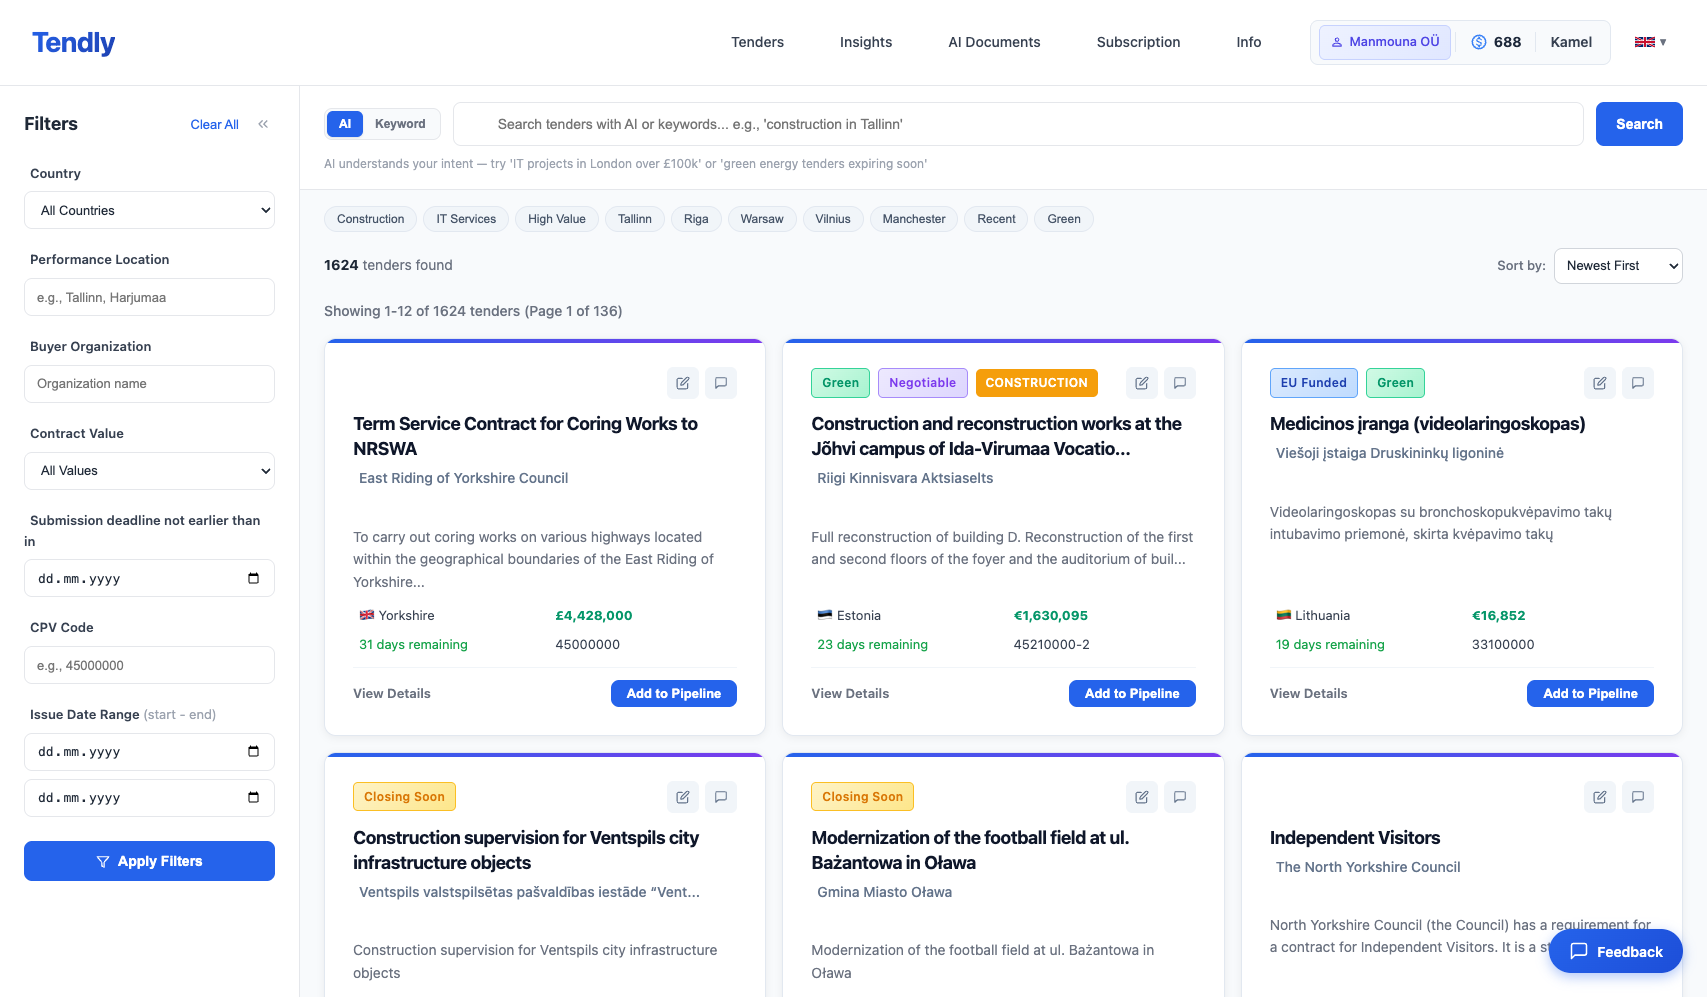Open calendar picker for issue start date
The width and height of the screenshot is (1707, 997).
pos(253,751)
